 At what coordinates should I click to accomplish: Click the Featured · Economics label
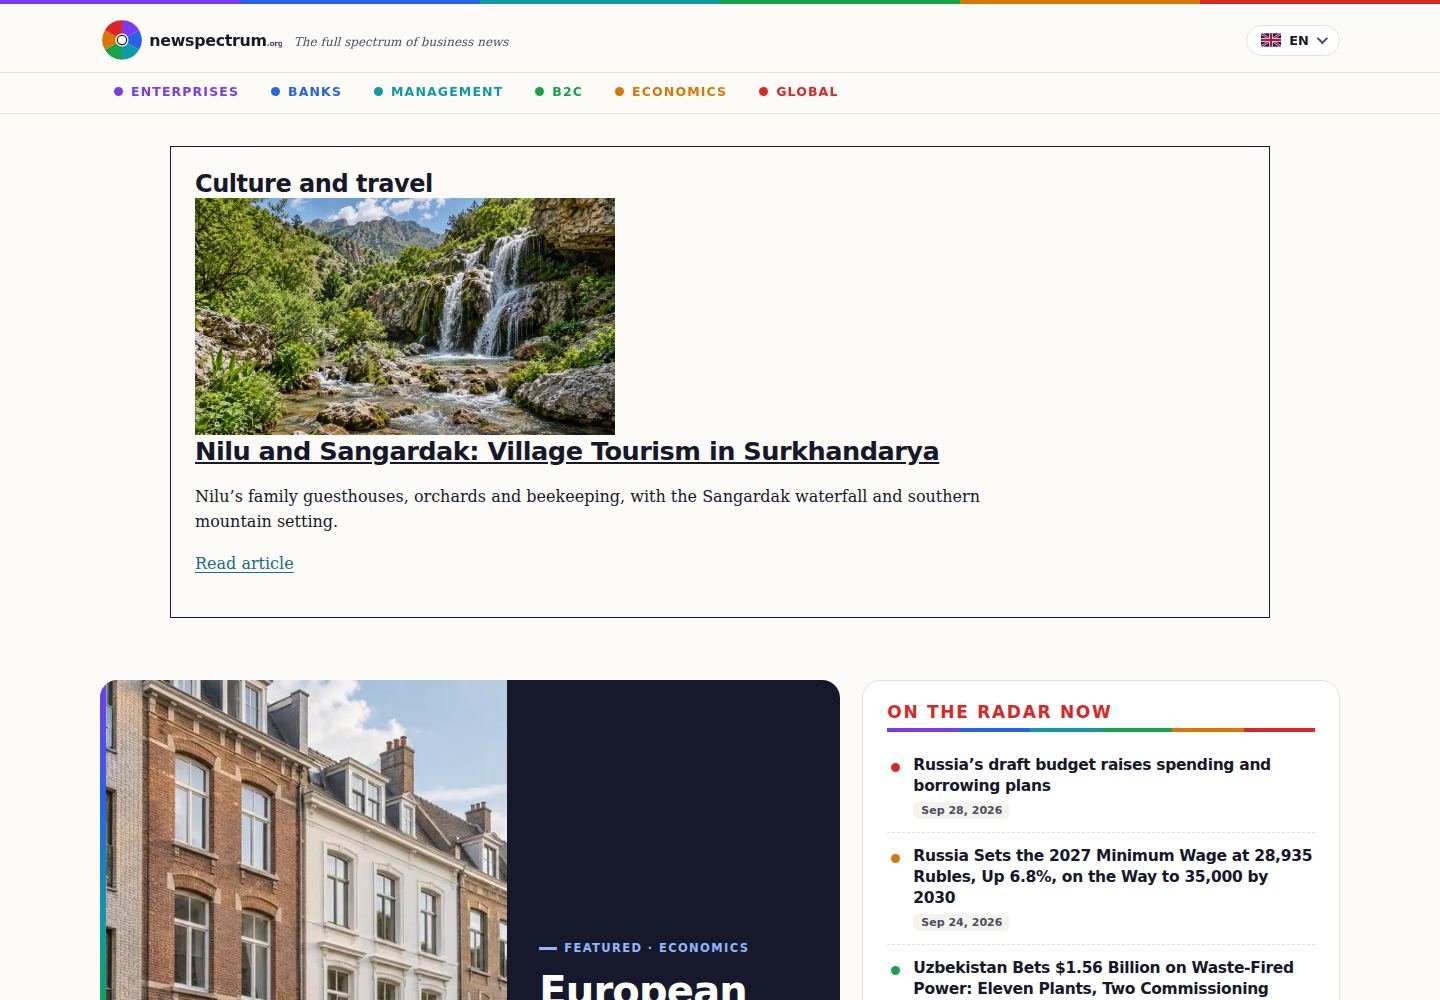656,948
